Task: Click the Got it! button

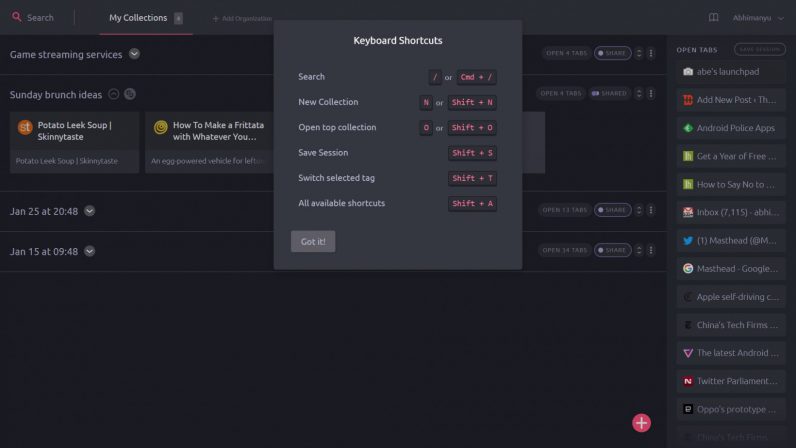Action: click(313, 242)
